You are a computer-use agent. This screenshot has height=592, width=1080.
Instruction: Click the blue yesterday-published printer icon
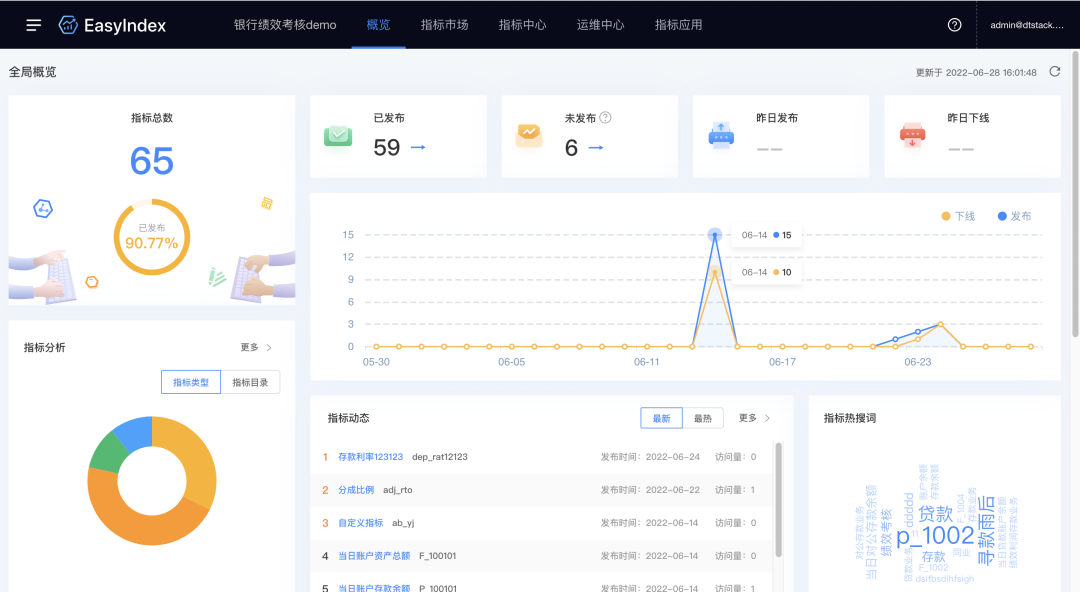coord(721,136)
